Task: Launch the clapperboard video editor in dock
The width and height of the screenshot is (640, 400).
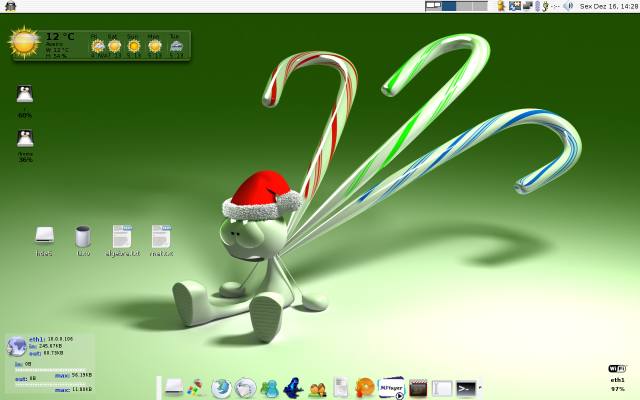Action: click(418, 388)
